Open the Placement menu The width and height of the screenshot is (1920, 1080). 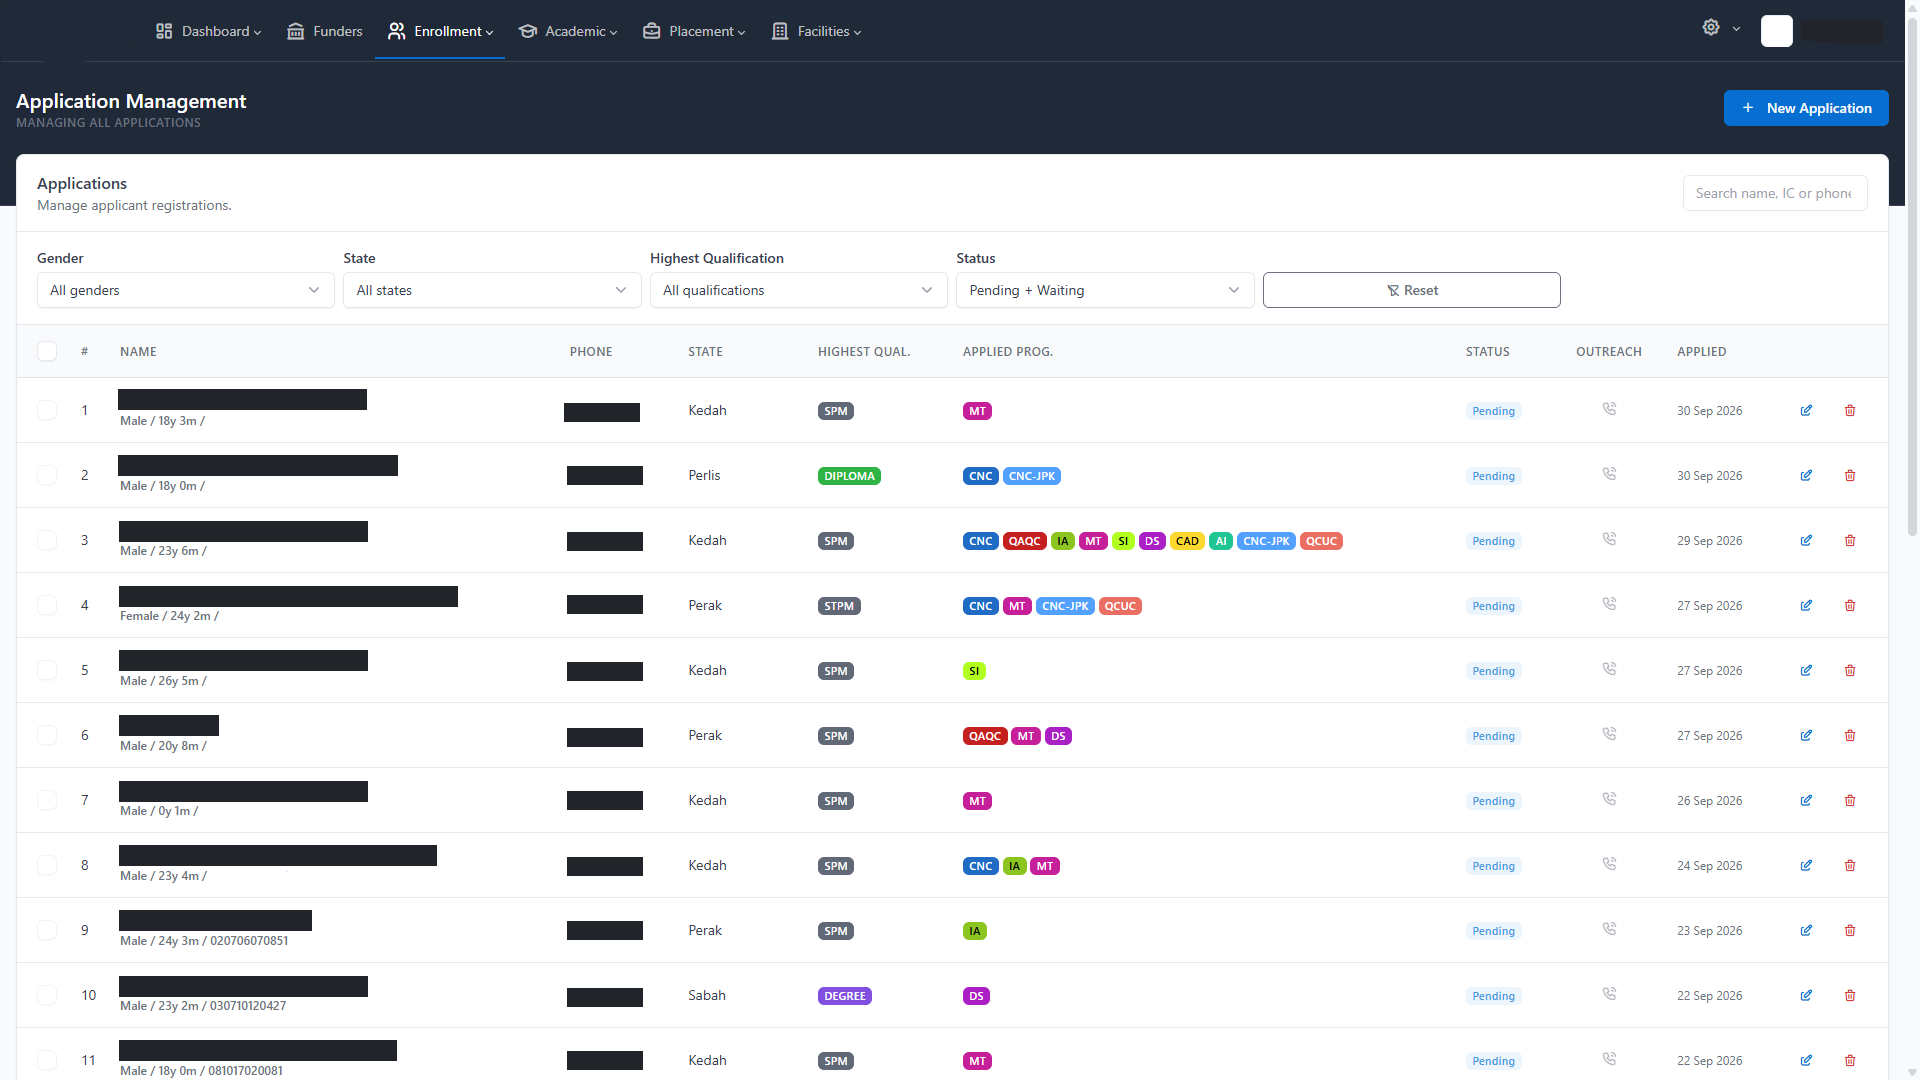(x=694, y=31)
